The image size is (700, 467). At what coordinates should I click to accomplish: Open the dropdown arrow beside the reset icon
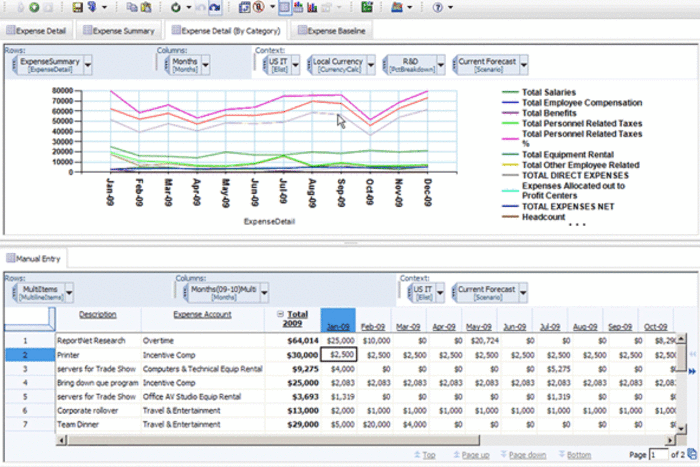(x=188, y=8)
